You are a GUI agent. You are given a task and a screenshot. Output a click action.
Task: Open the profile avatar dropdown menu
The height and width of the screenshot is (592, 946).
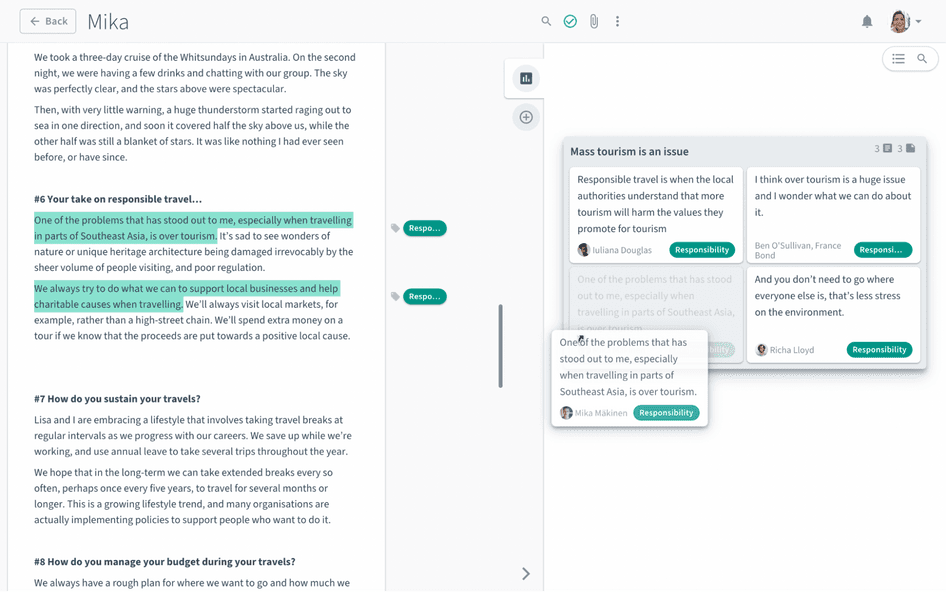coord(898,20)
